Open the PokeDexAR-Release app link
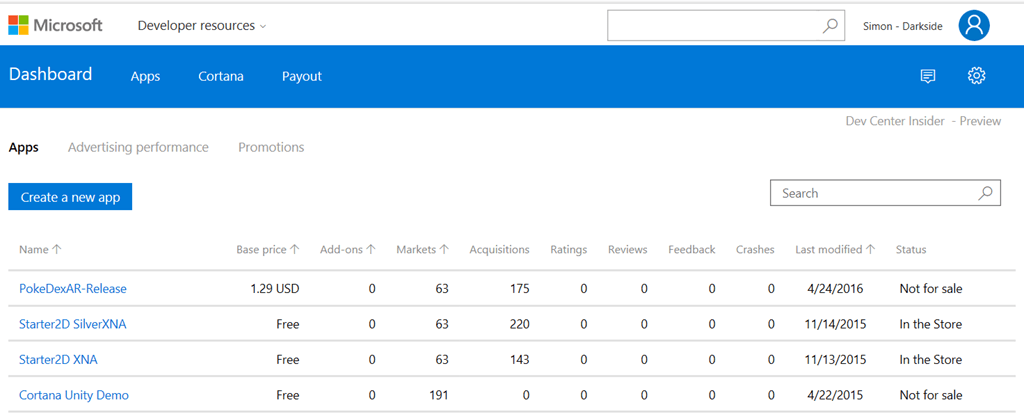Screen dimensions: 1024x414 click(73, 289)
